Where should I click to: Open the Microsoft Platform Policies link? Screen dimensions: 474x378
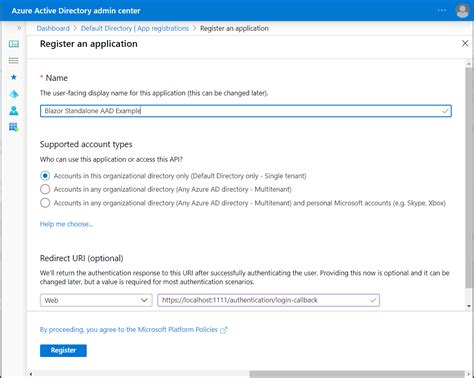coord(133,330)
